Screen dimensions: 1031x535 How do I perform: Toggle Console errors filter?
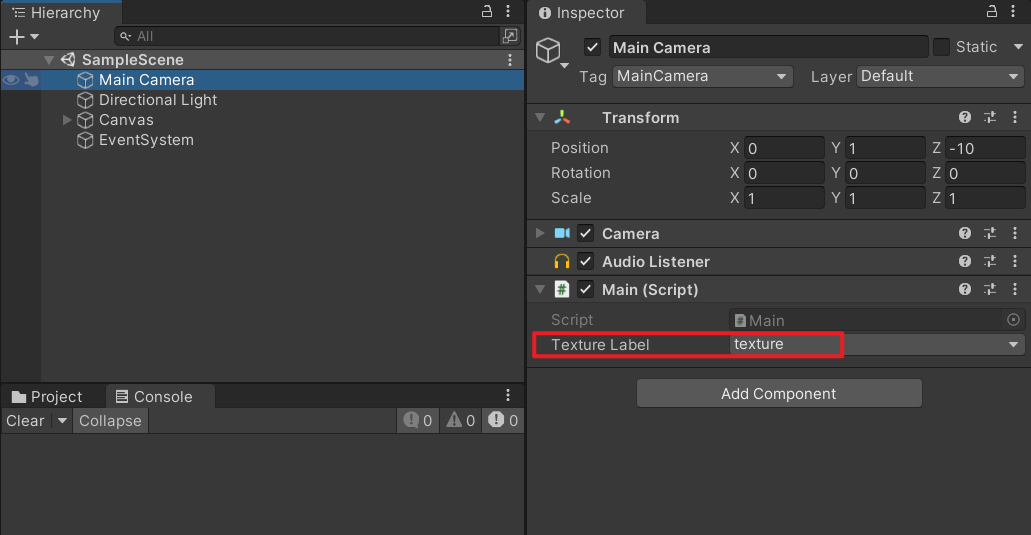[503, 421]
